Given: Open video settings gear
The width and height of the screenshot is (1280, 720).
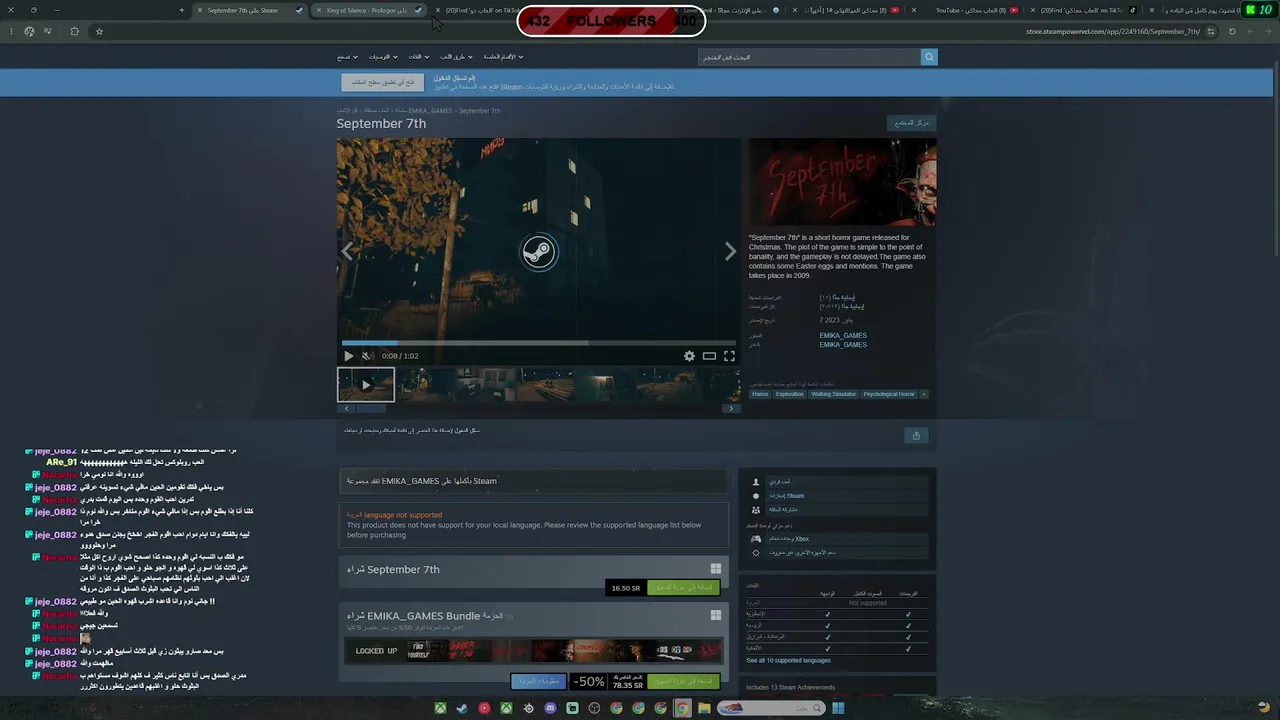Looking at the screenshot, I should pyautogui.click(x=689, y=356).
